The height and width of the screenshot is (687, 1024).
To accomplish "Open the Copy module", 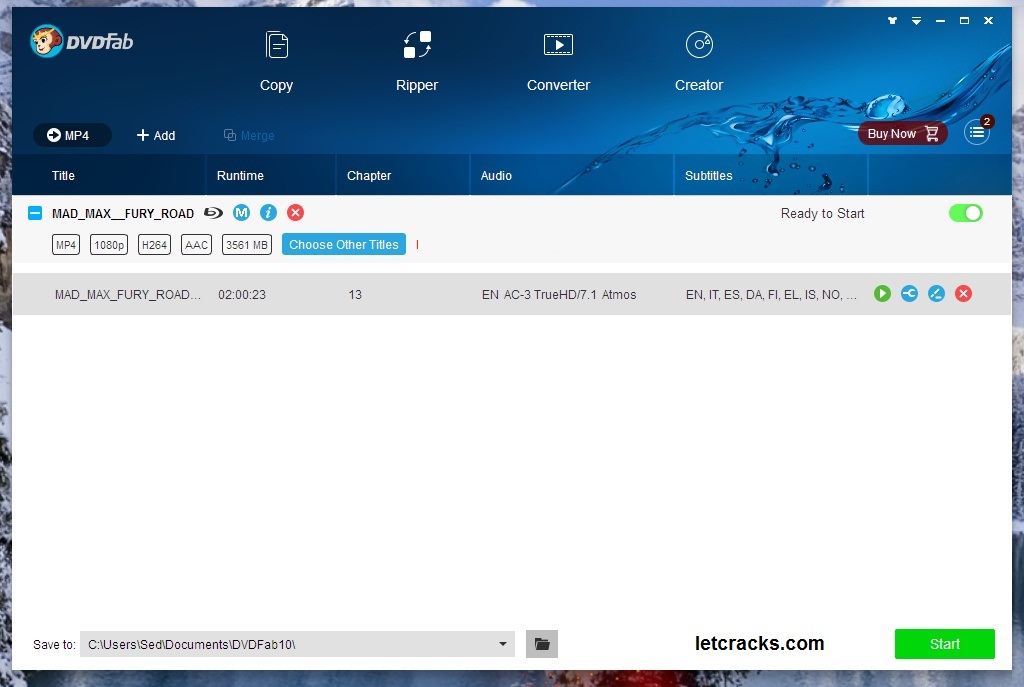I will (276, 62).
